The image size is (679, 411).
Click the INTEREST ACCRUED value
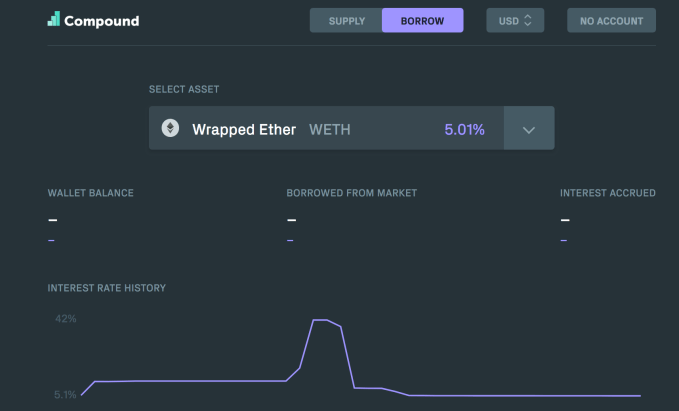point(565,220)
